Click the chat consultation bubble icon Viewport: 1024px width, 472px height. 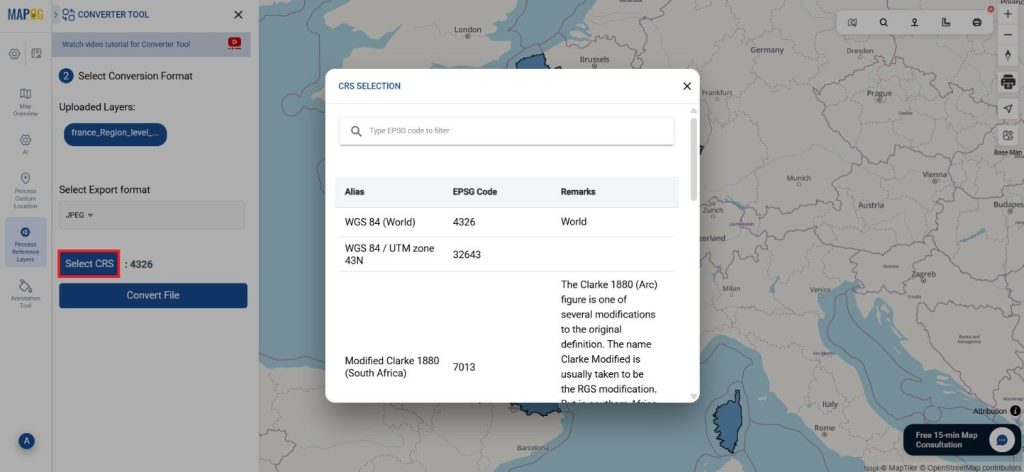1001,440
